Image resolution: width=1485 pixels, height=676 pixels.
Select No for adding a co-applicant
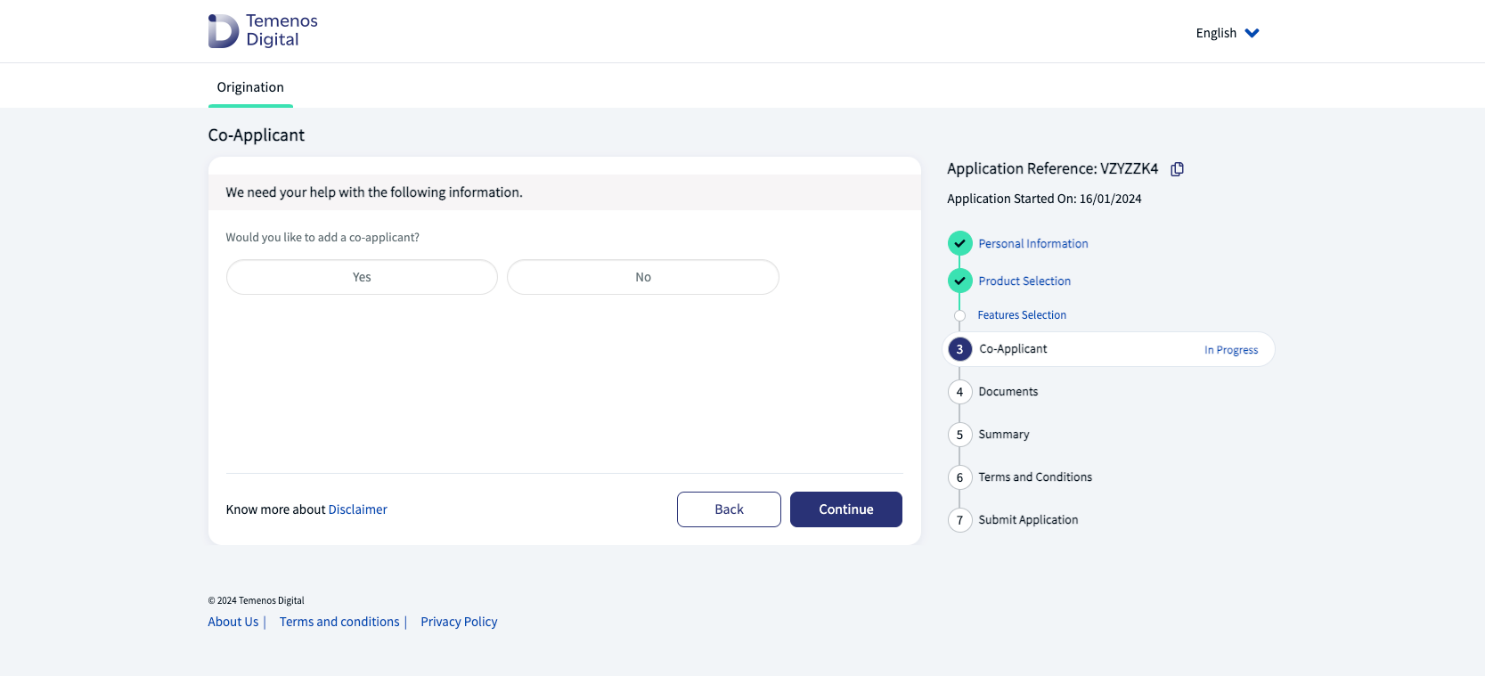click(643, 277)
